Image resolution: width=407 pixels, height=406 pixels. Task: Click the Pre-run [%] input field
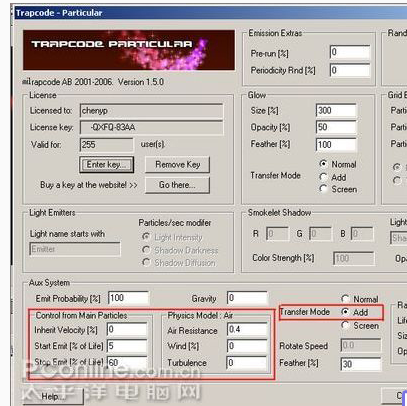pyautogui.click(x=350, y=52)
